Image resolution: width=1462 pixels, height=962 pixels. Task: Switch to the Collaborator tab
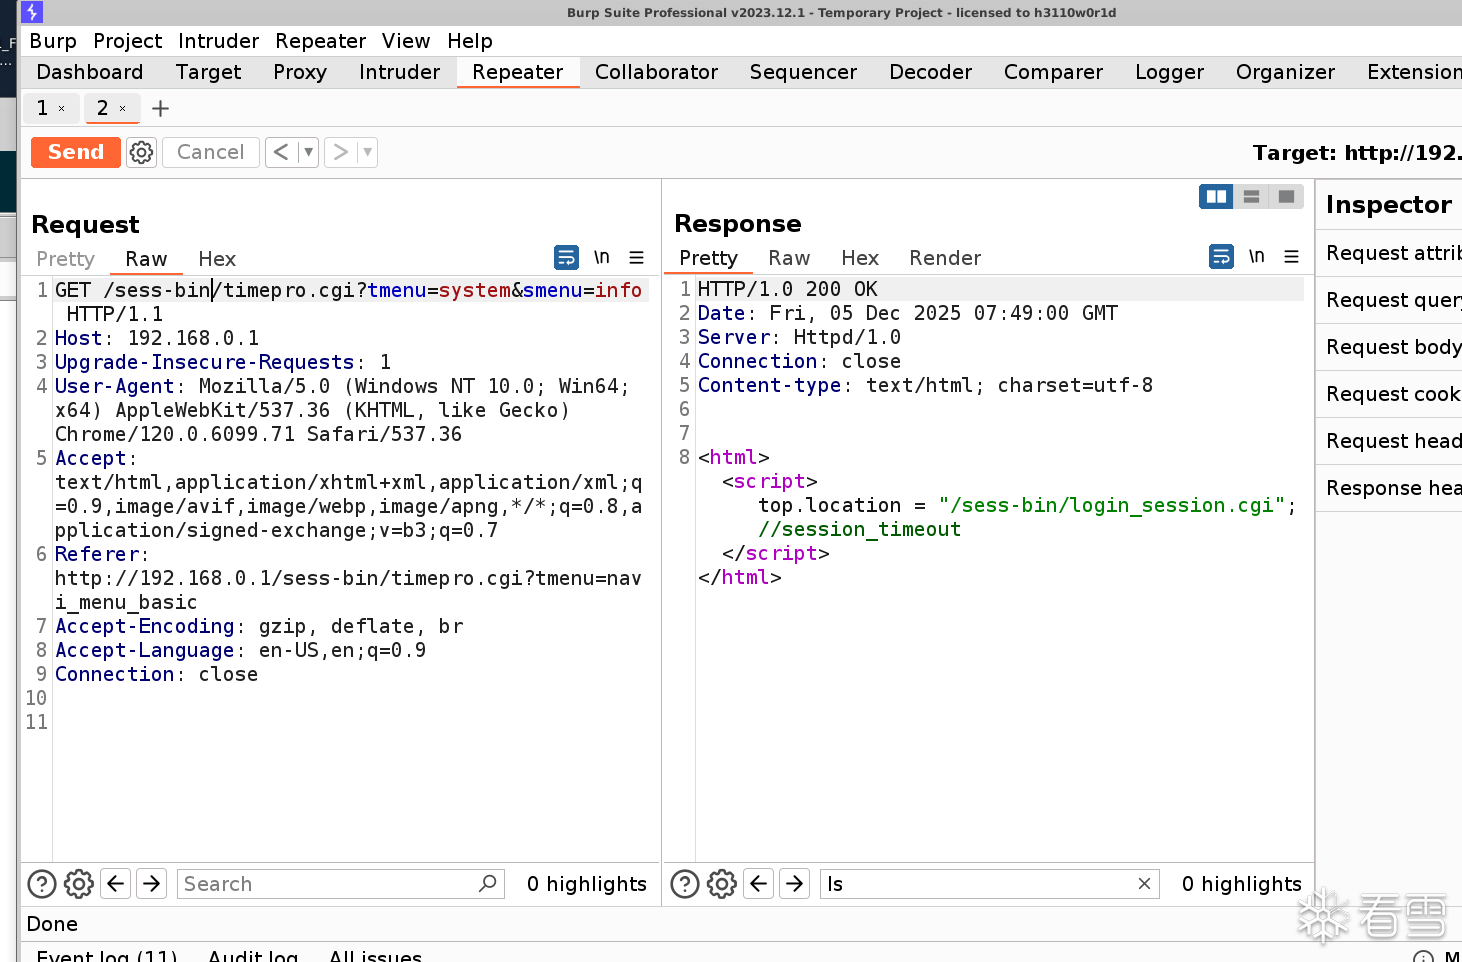click(657, 72)
